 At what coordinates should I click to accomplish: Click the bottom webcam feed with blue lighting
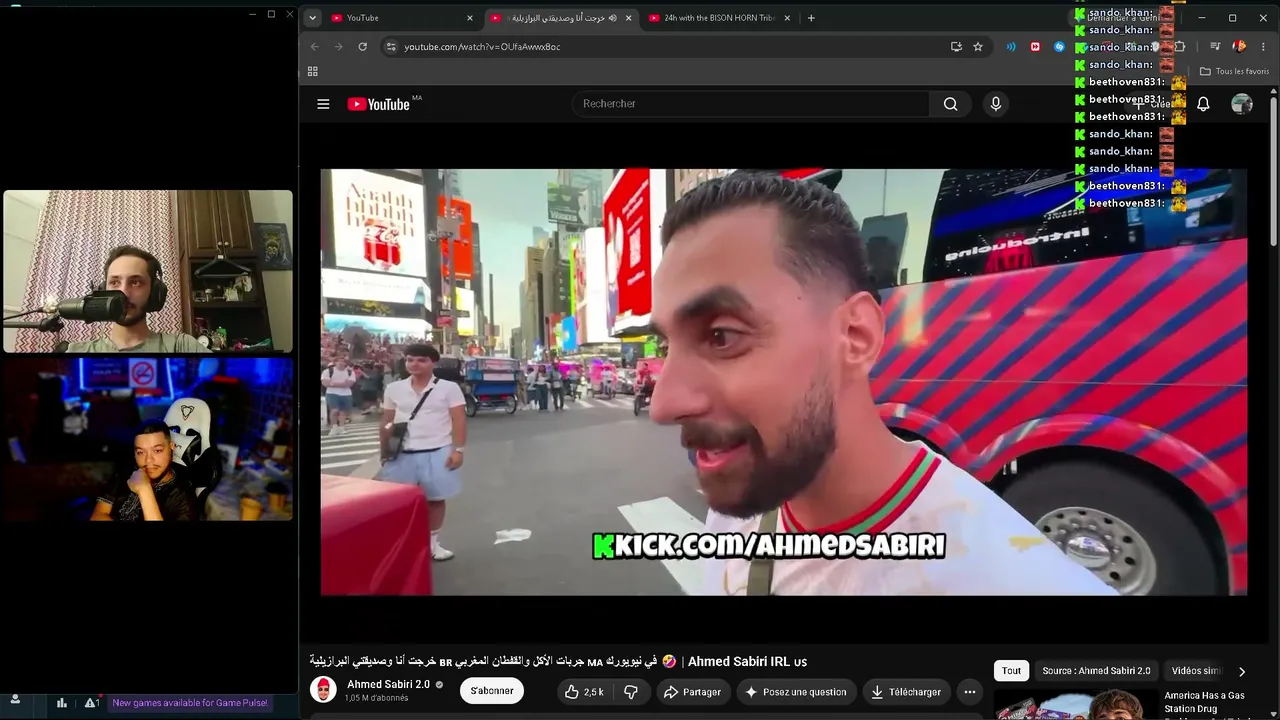[x=148, y=440]
